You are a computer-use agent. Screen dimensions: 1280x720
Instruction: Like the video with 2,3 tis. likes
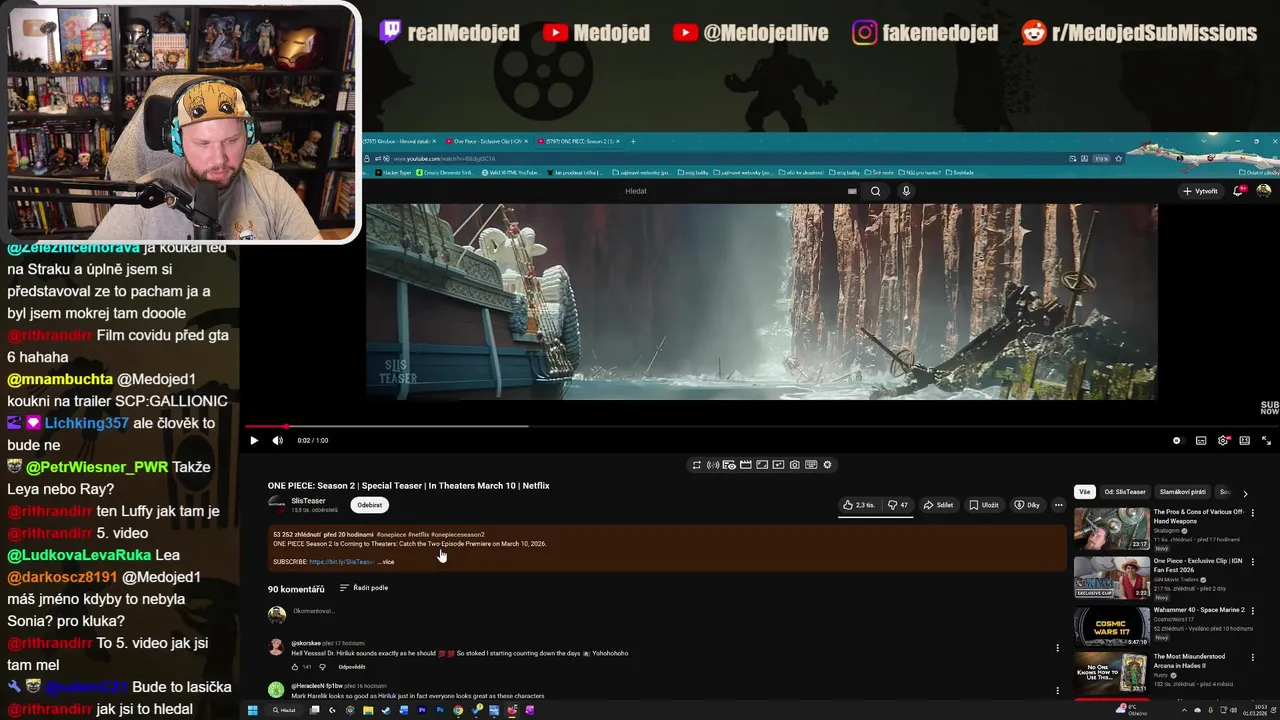859,505
